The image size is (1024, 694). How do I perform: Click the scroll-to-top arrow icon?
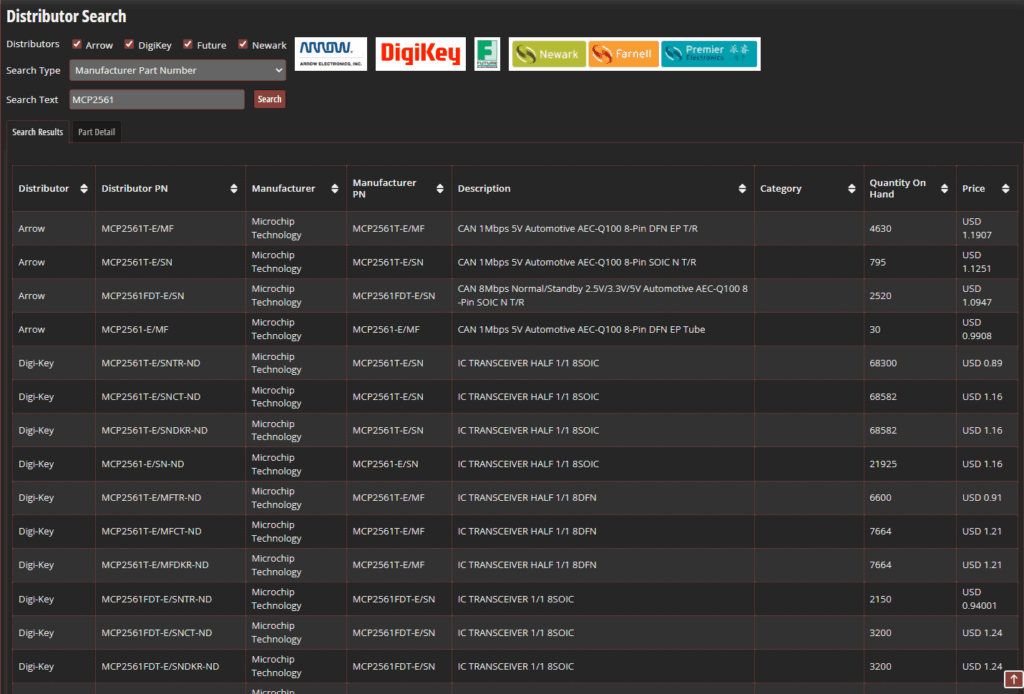click(x=1012, y=680)
